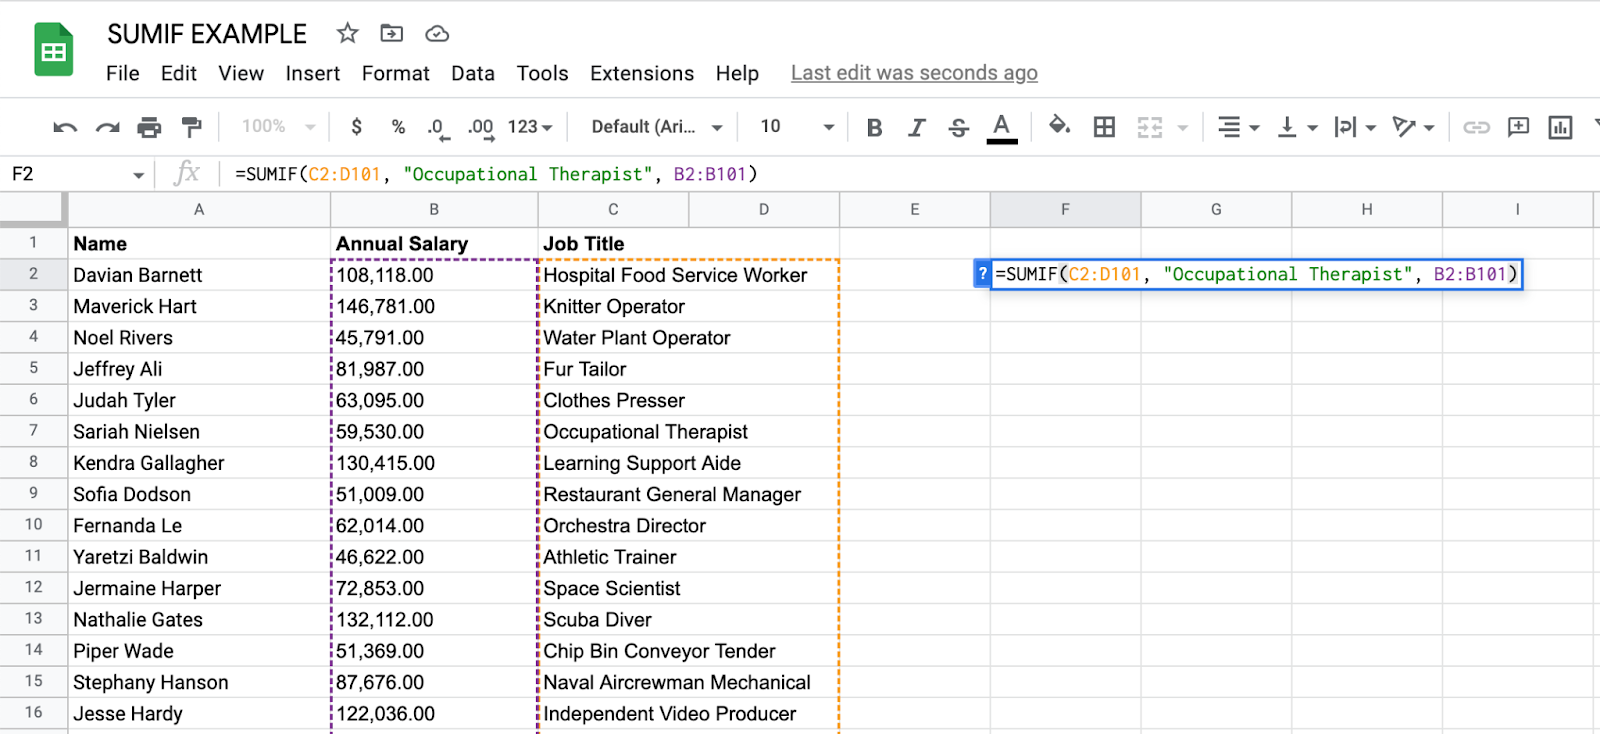Print the spreadsheet
Image resolution: width=1600 pixels, height=734 pixels.
point(149,127)
